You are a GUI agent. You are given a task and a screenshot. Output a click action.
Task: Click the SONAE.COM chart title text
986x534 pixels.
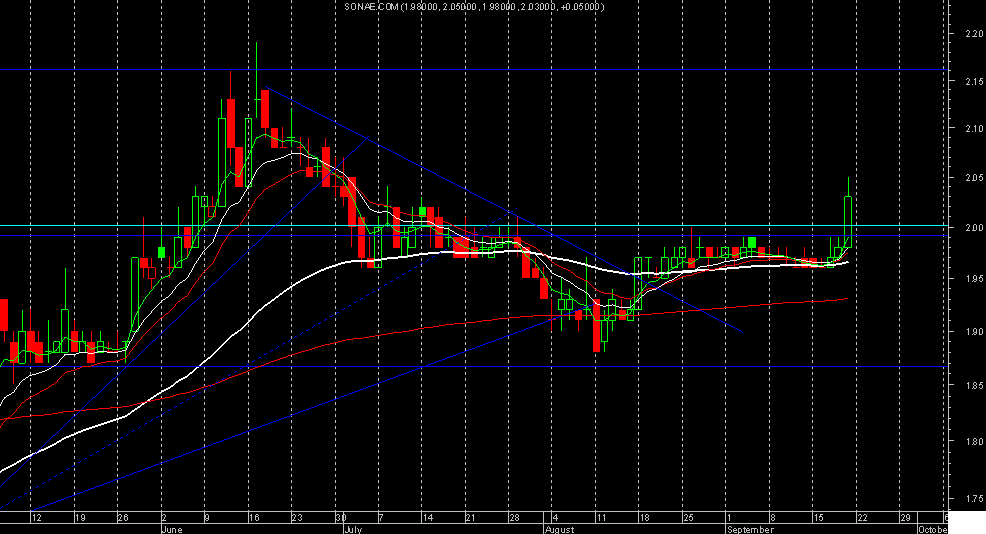point(474,7)
